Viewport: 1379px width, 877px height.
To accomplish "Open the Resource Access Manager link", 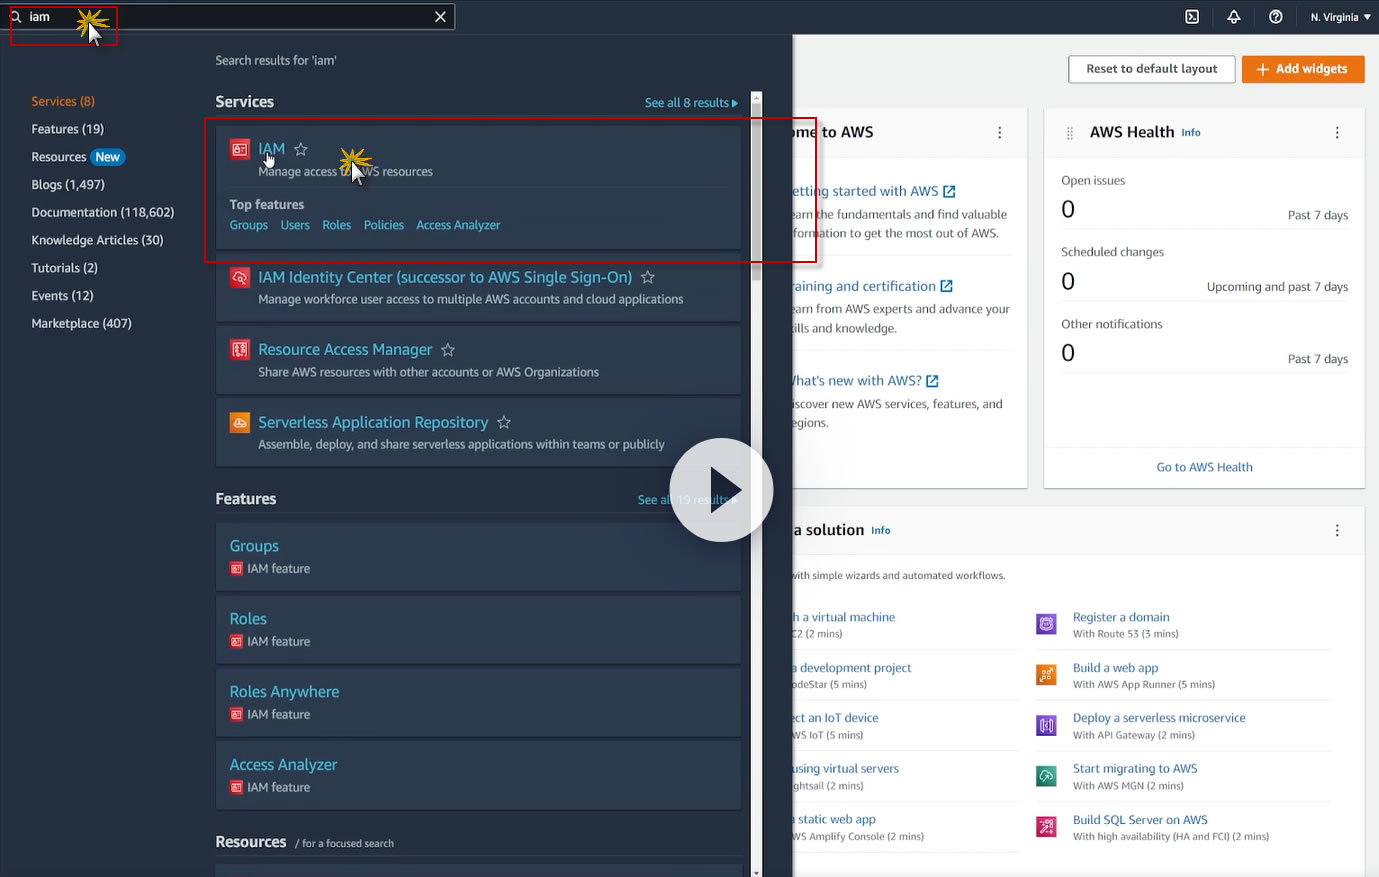I will click(x=345, y=350).
